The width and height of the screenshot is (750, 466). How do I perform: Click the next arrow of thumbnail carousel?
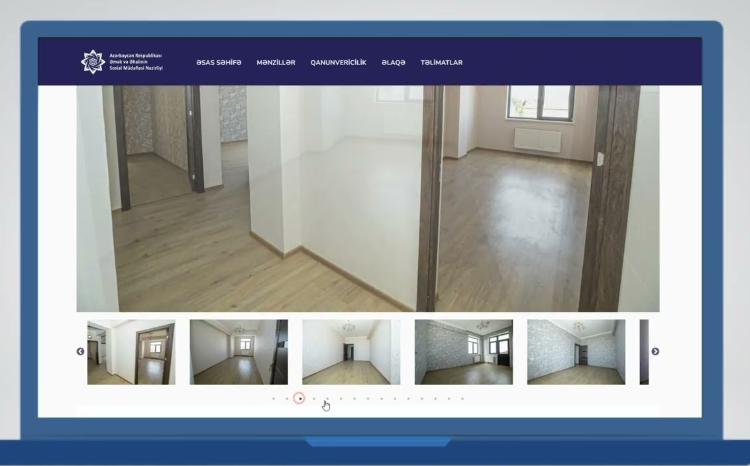click(655, 351)
